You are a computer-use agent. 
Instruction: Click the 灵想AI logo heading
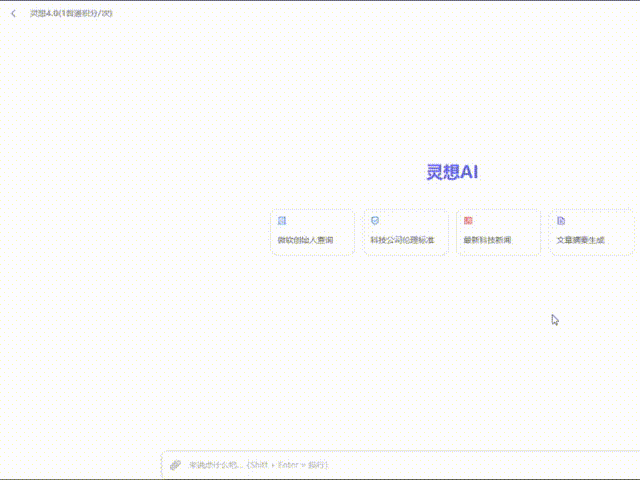click(452, 172)
